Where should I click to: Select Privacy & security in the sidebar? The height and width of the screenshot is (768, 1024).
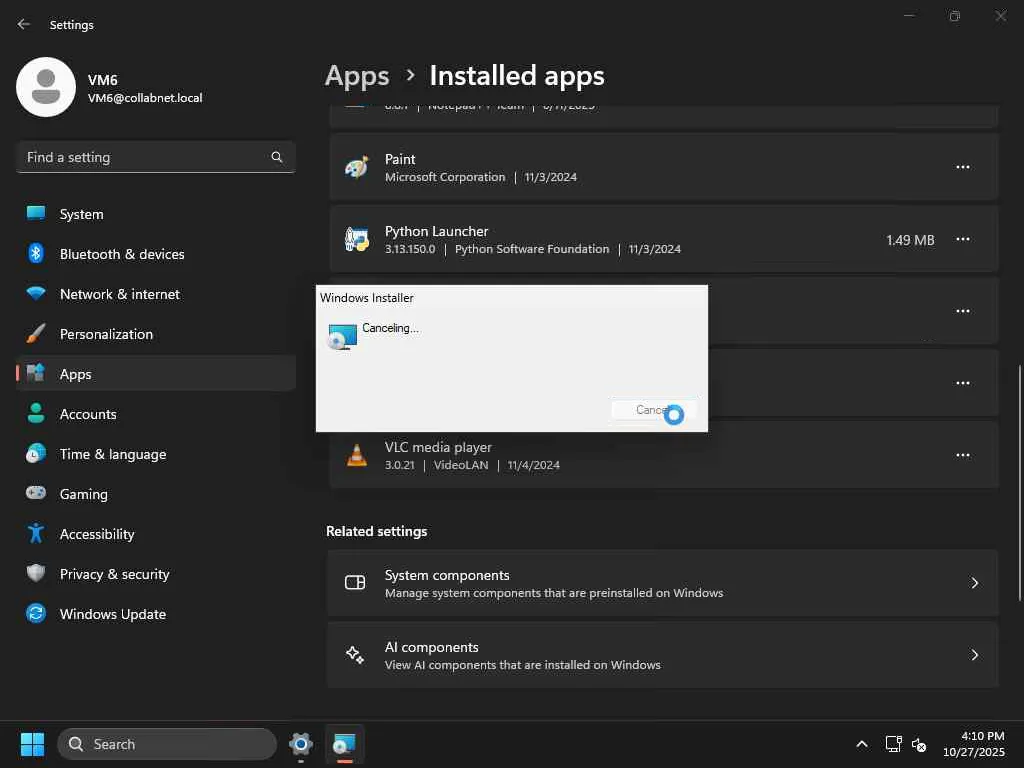click(114, 574)
